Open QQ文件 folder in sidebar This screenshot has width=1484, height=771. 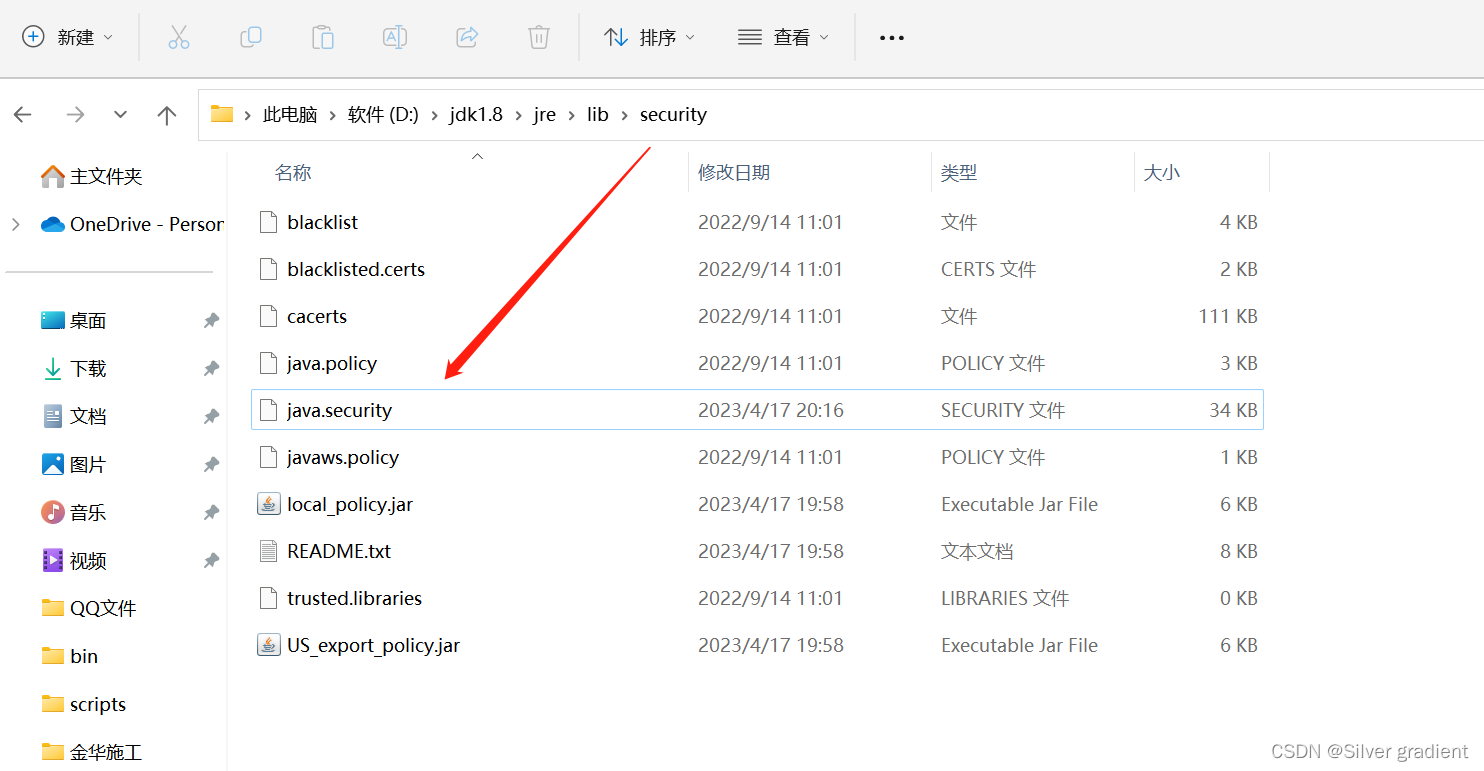[x=103, y=608]
